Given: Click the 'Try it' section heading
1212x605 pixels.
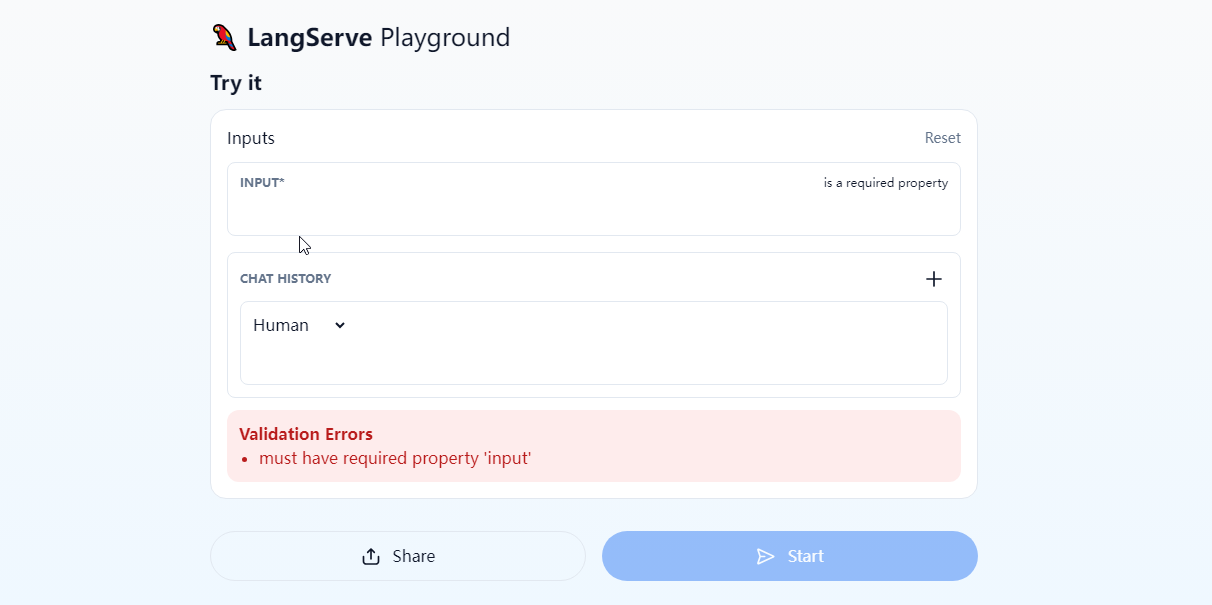Looking at the screenshot, I should click(236, 83).
